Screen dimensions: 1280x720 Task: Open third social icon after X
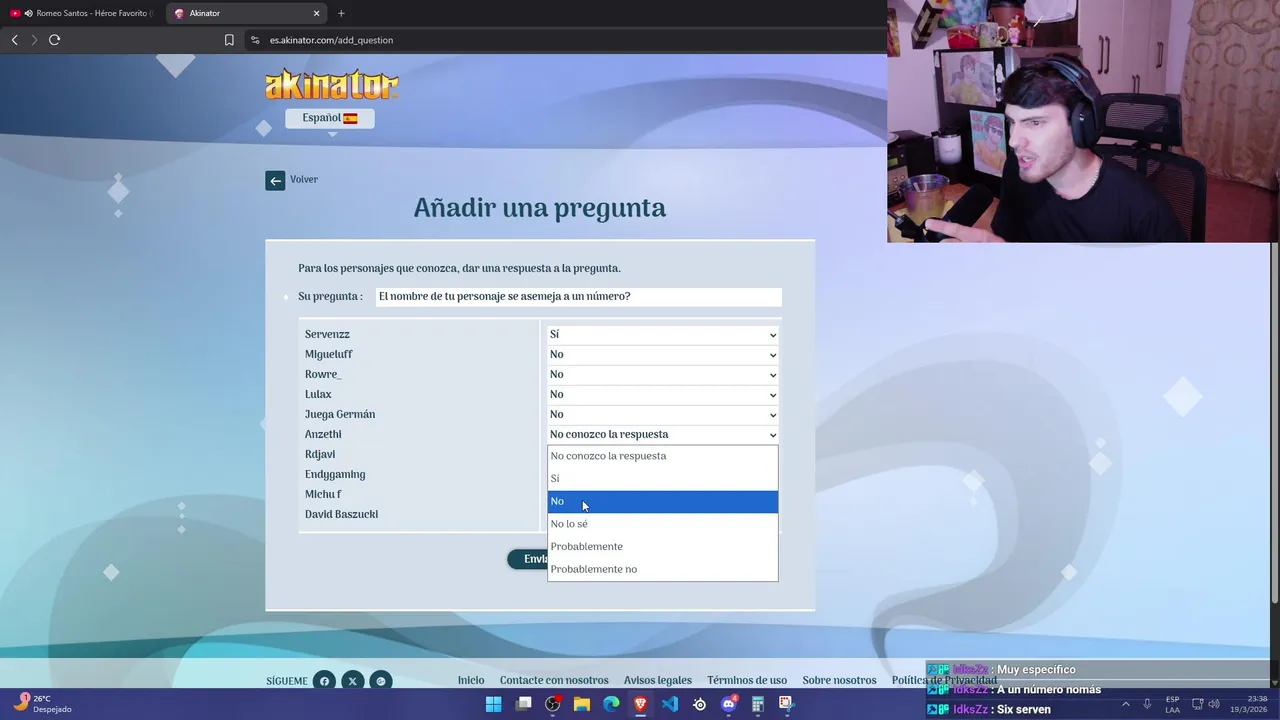(x=380, y=681)
